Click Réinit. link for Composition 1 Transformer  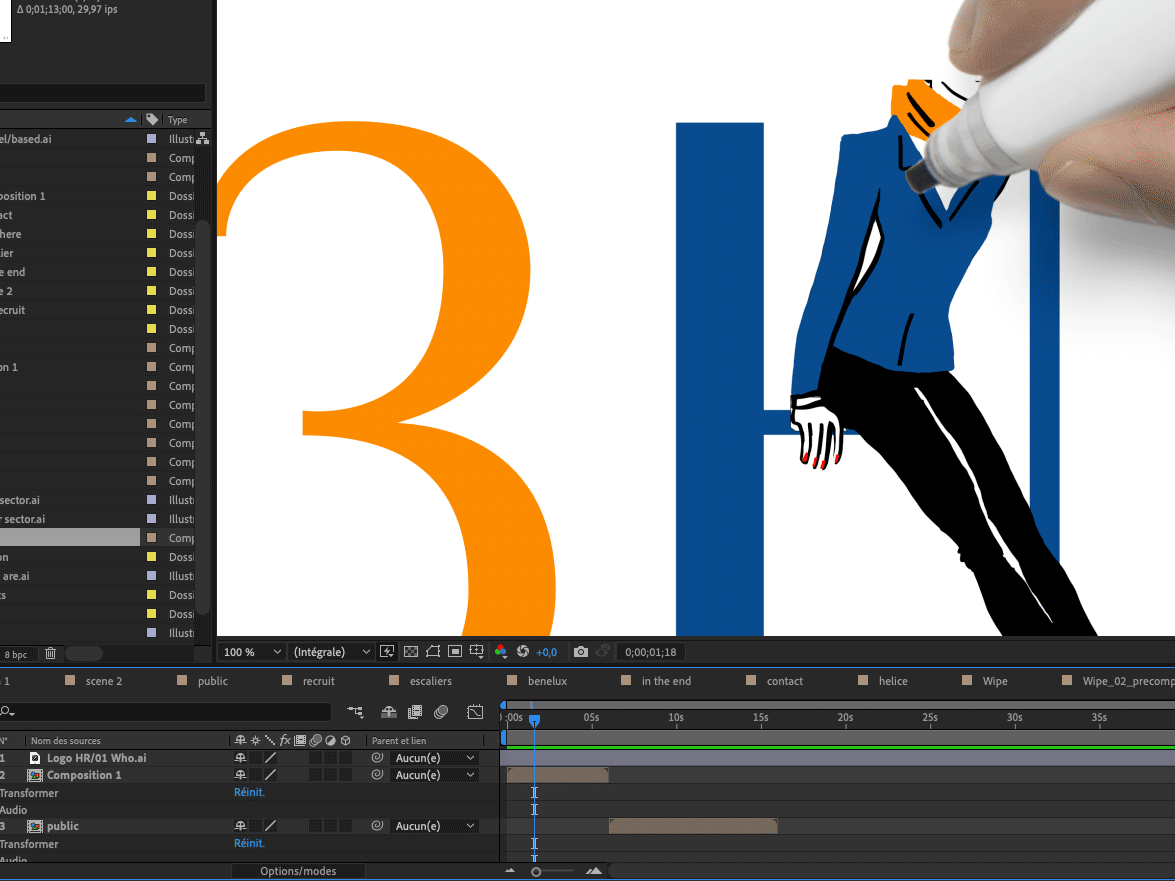pyautogui.click(x=249, y=792)
